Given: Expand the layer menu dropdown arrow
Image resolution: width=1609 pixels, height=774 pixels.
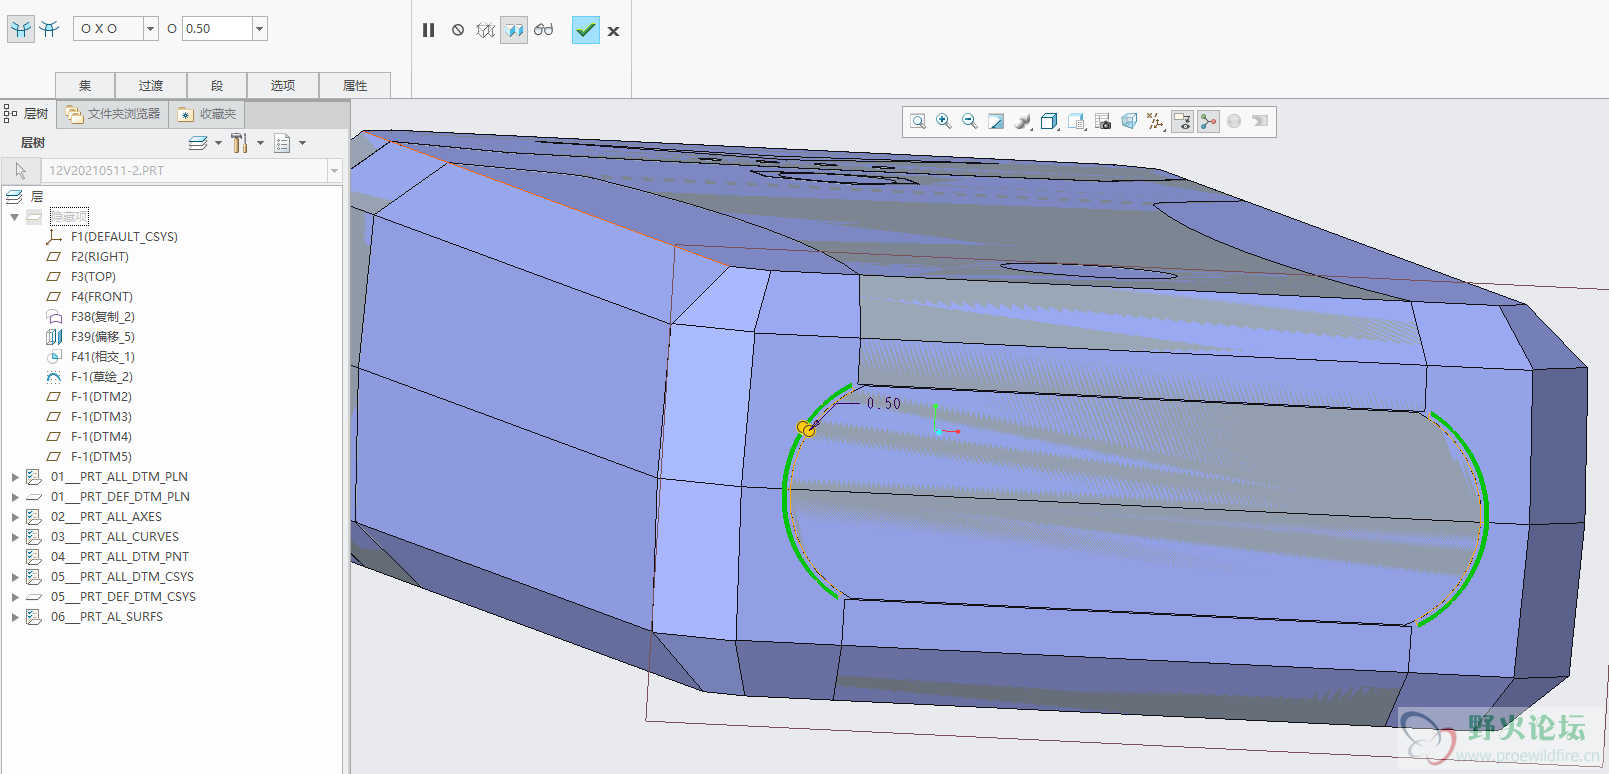Looking at the screenshot, I should pyautogui.click(x=218, y=143).
